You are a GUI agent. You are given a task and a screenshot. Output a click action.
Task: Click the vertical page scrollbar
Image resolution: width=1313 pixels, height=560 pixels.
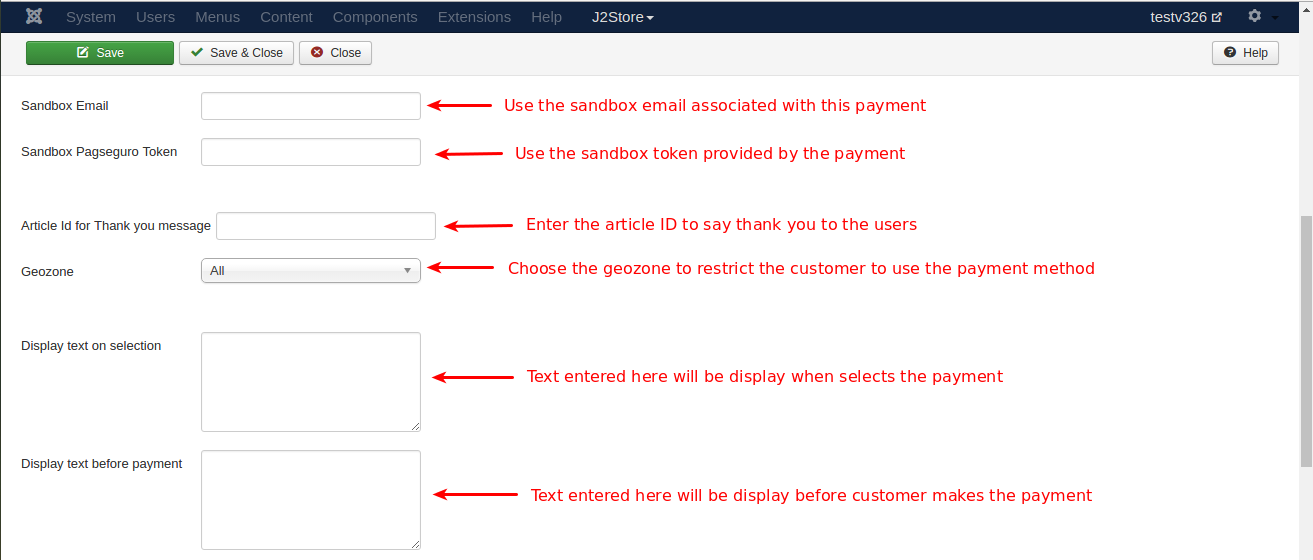point(1306,340)
